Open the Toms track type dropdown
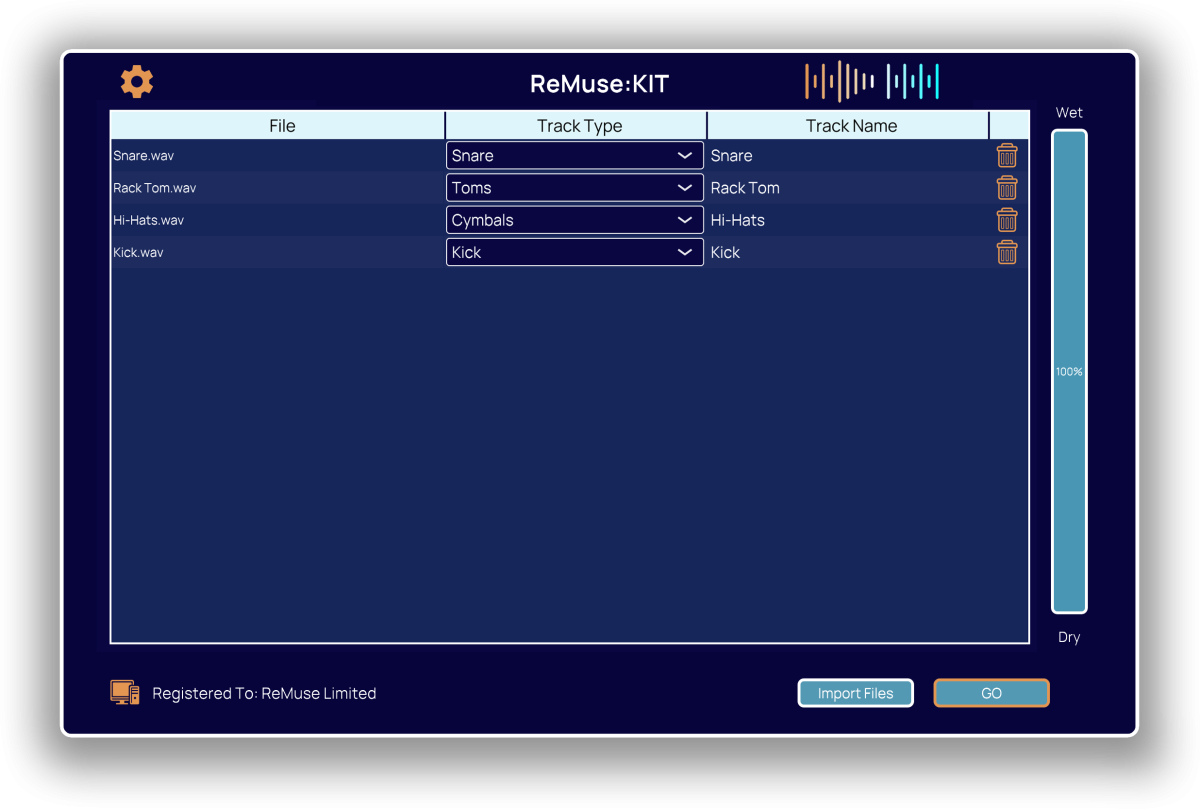Screen dimensions: 1200x809 point(575,187)
